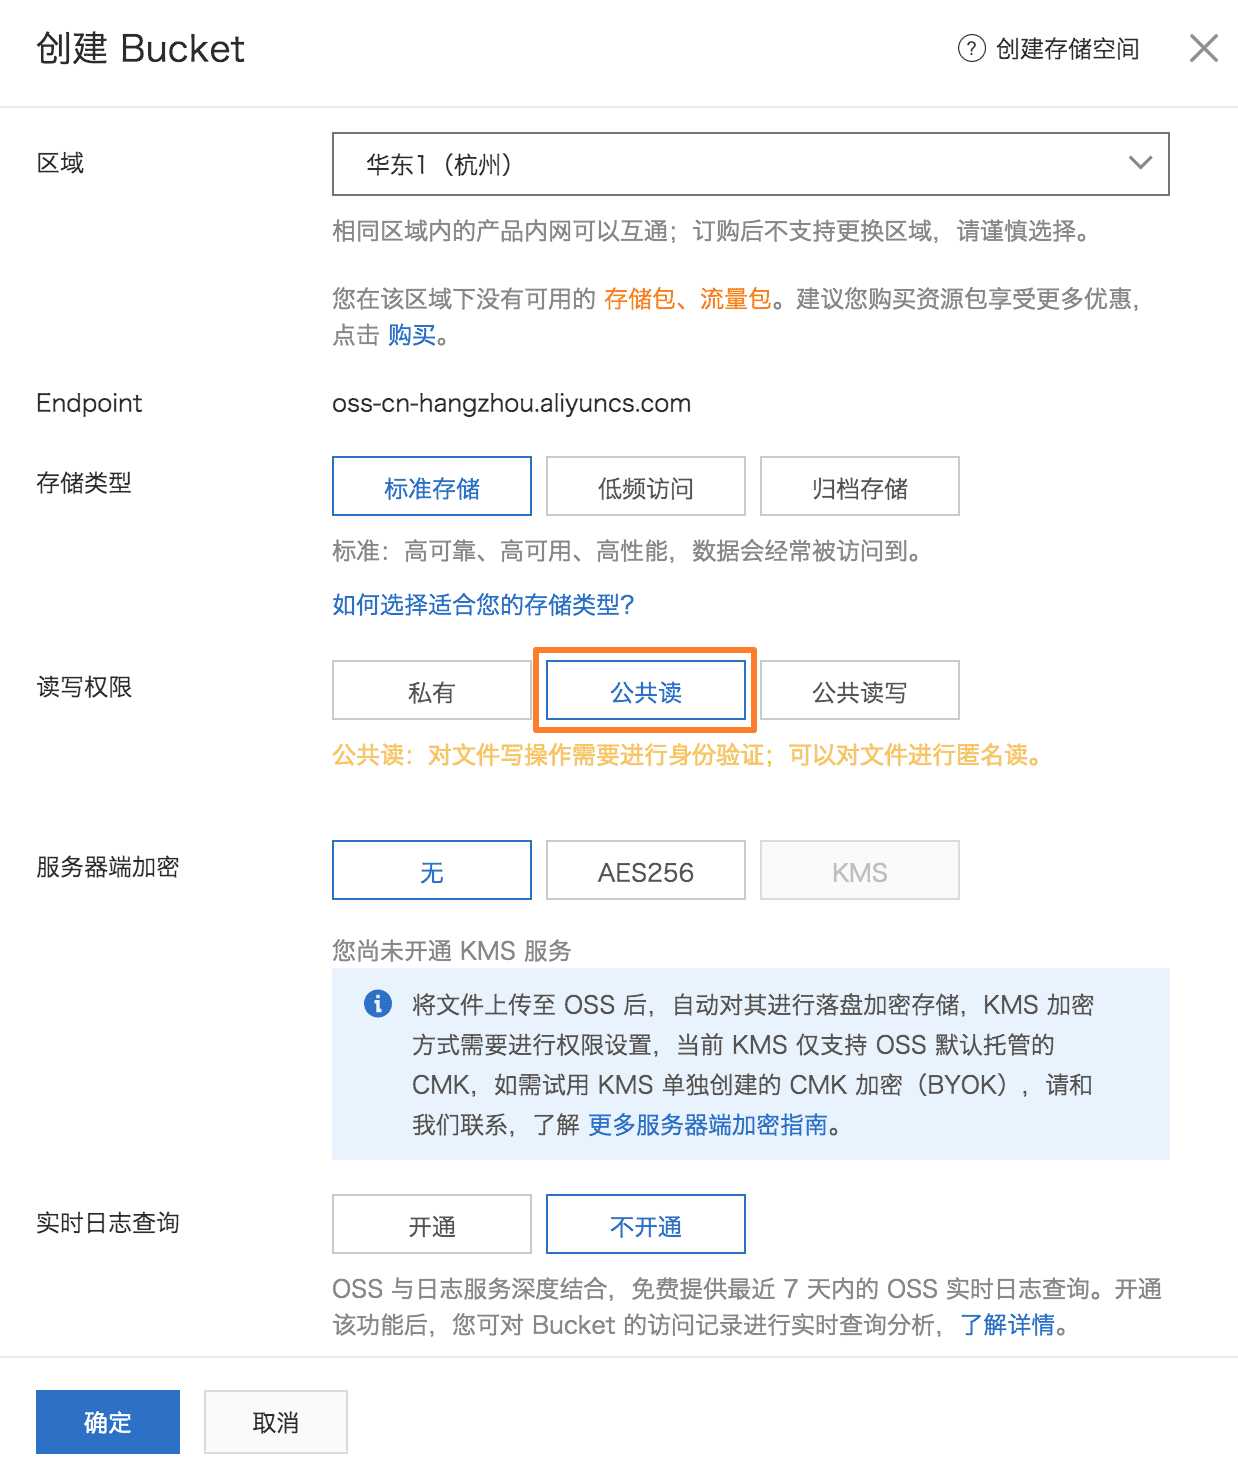Choose AES256 server-side encryption
Viewport: 1238px width, 1476px height.
pyautogui.click(x=646, y=871)
